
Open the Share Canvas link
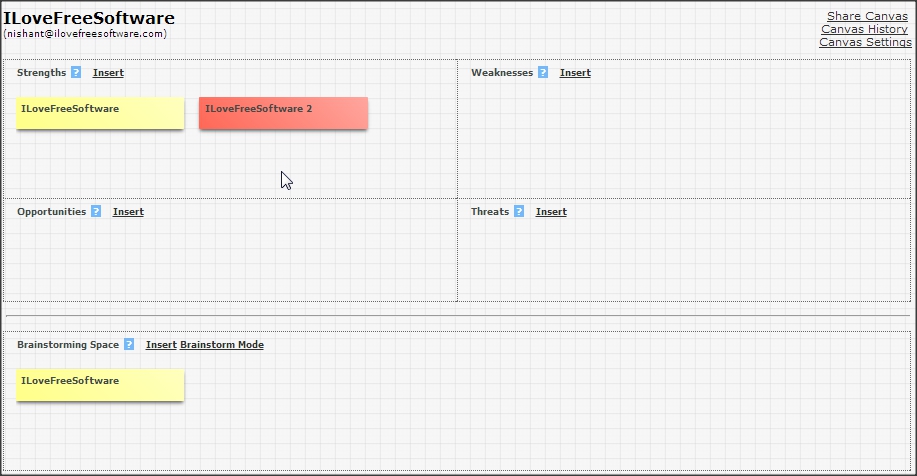pyautogui.click(x=867, y=16)
